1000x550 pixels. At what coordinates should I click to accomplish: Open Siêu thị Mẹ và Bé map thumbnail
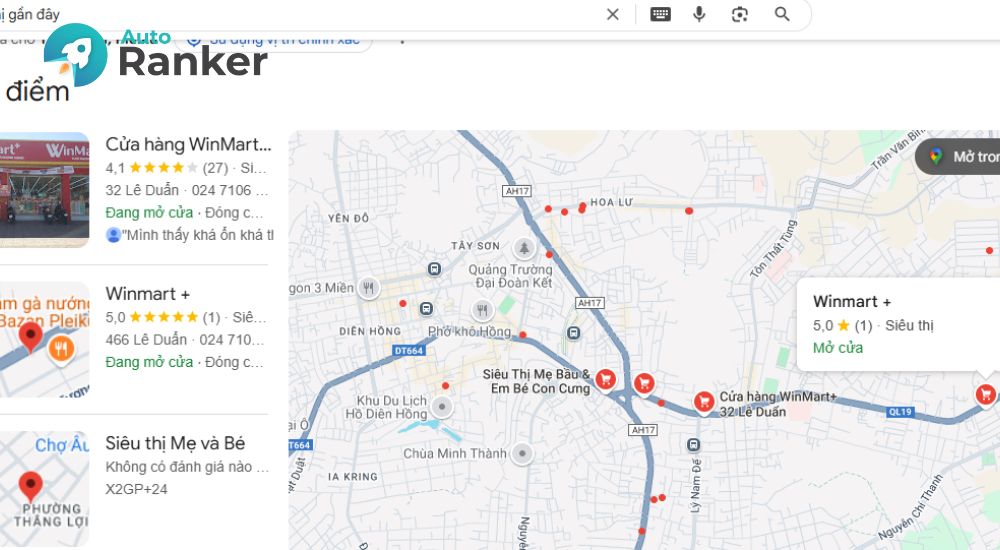pyautogui.click(x=45, y=489)
